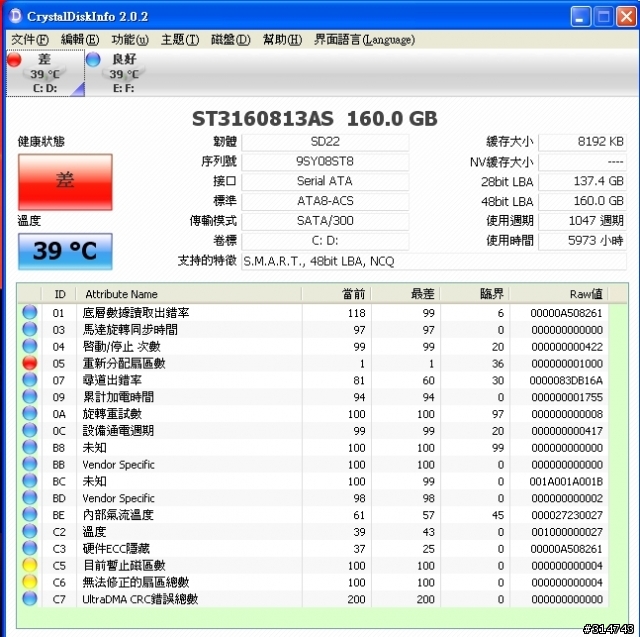
Task: Click the blue status icon of attribute C3
Action: 29,548
